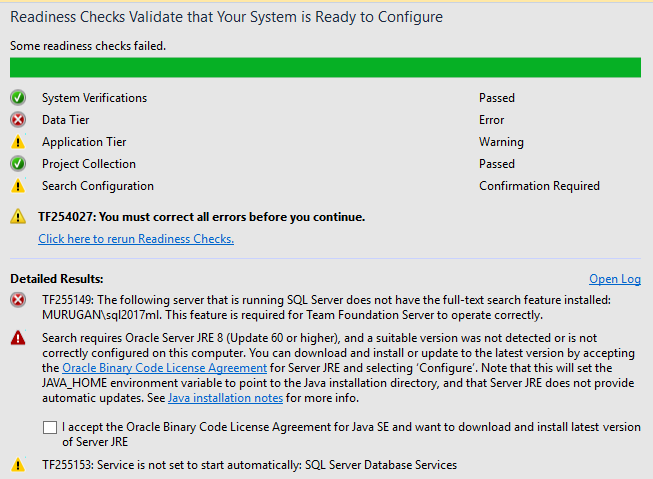Screen dimensions: 653x479
Task: Rerun Readiness Checks via the link
Action: coord(136,239)
